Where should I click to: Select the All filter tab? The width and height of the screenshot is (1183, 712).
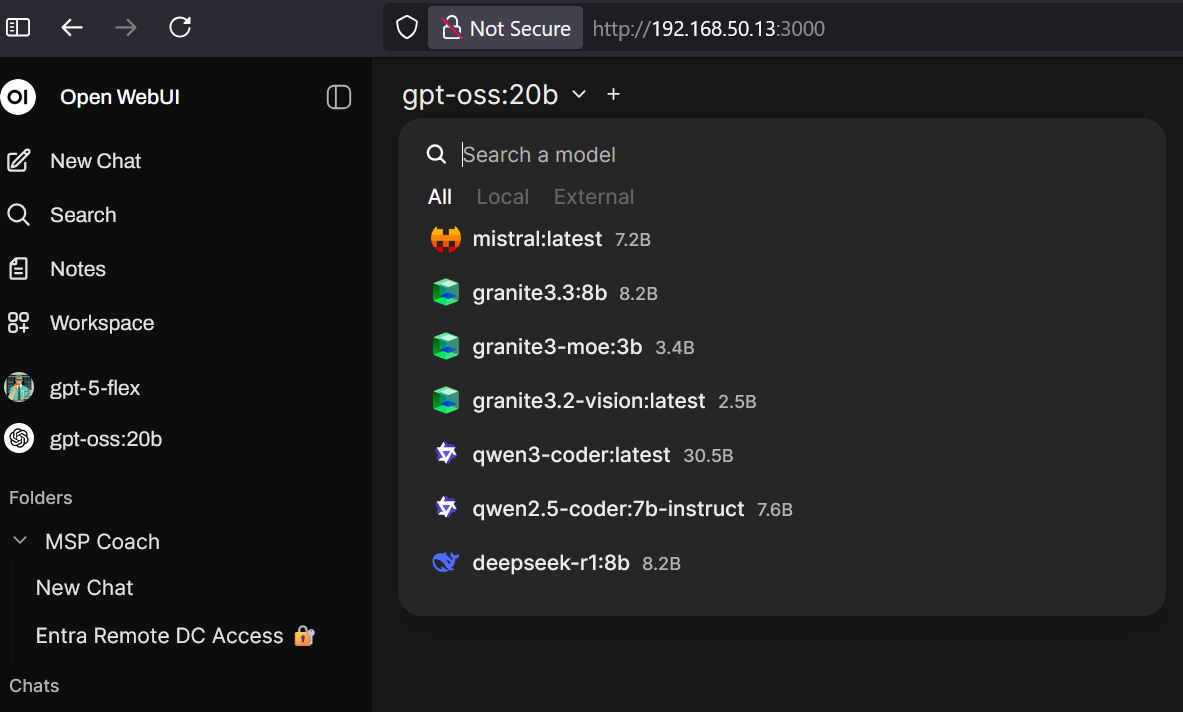click(440, 197)
